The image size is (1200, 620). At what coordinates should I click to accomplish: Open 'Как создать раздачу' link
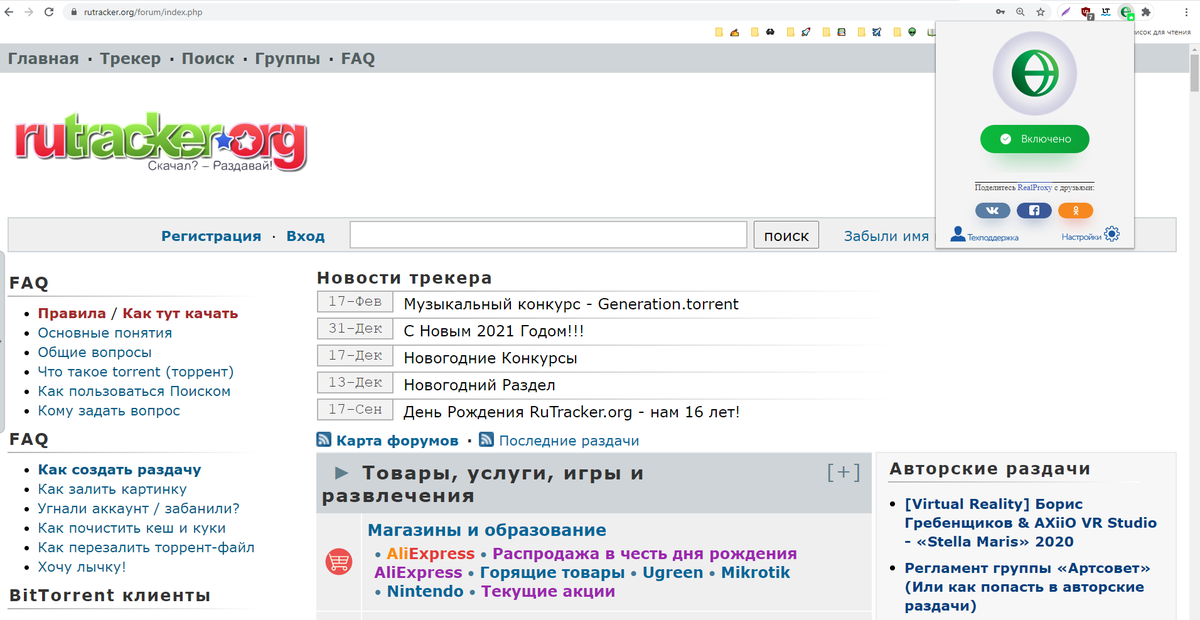tap(120, 469)
